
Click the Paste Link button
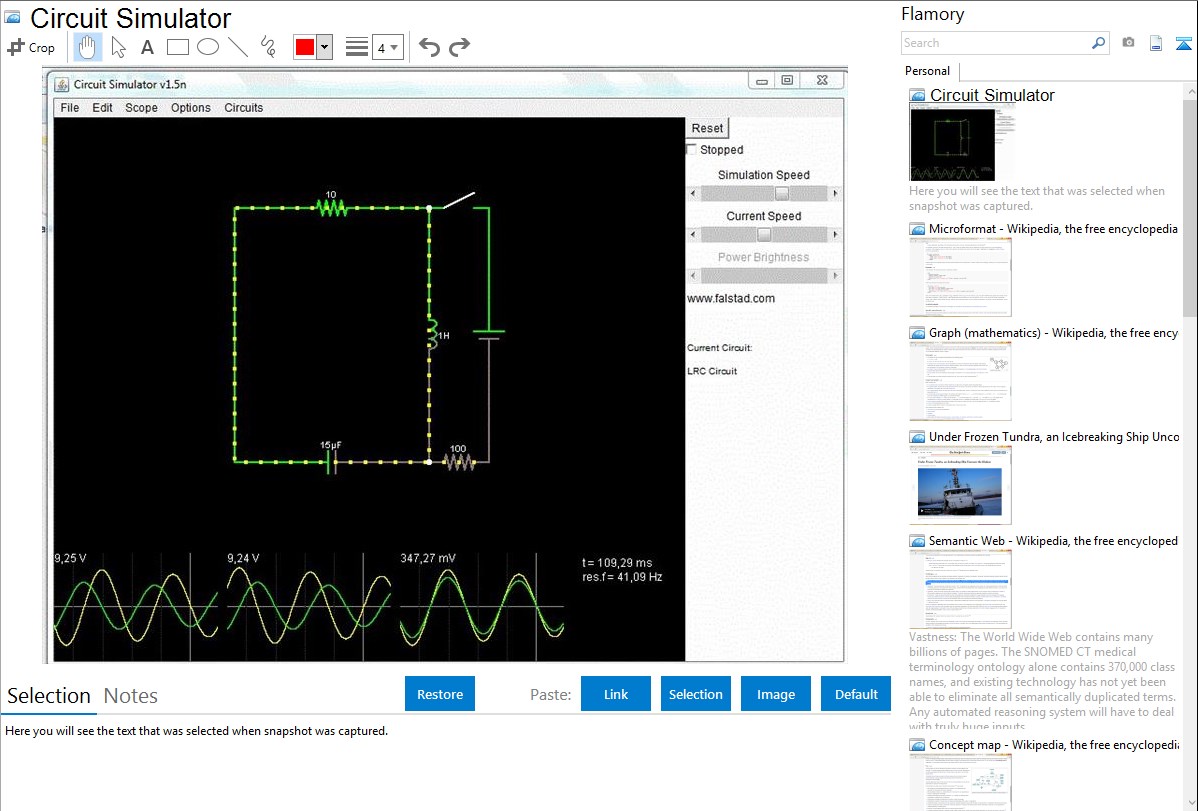(x=616, y=694)
